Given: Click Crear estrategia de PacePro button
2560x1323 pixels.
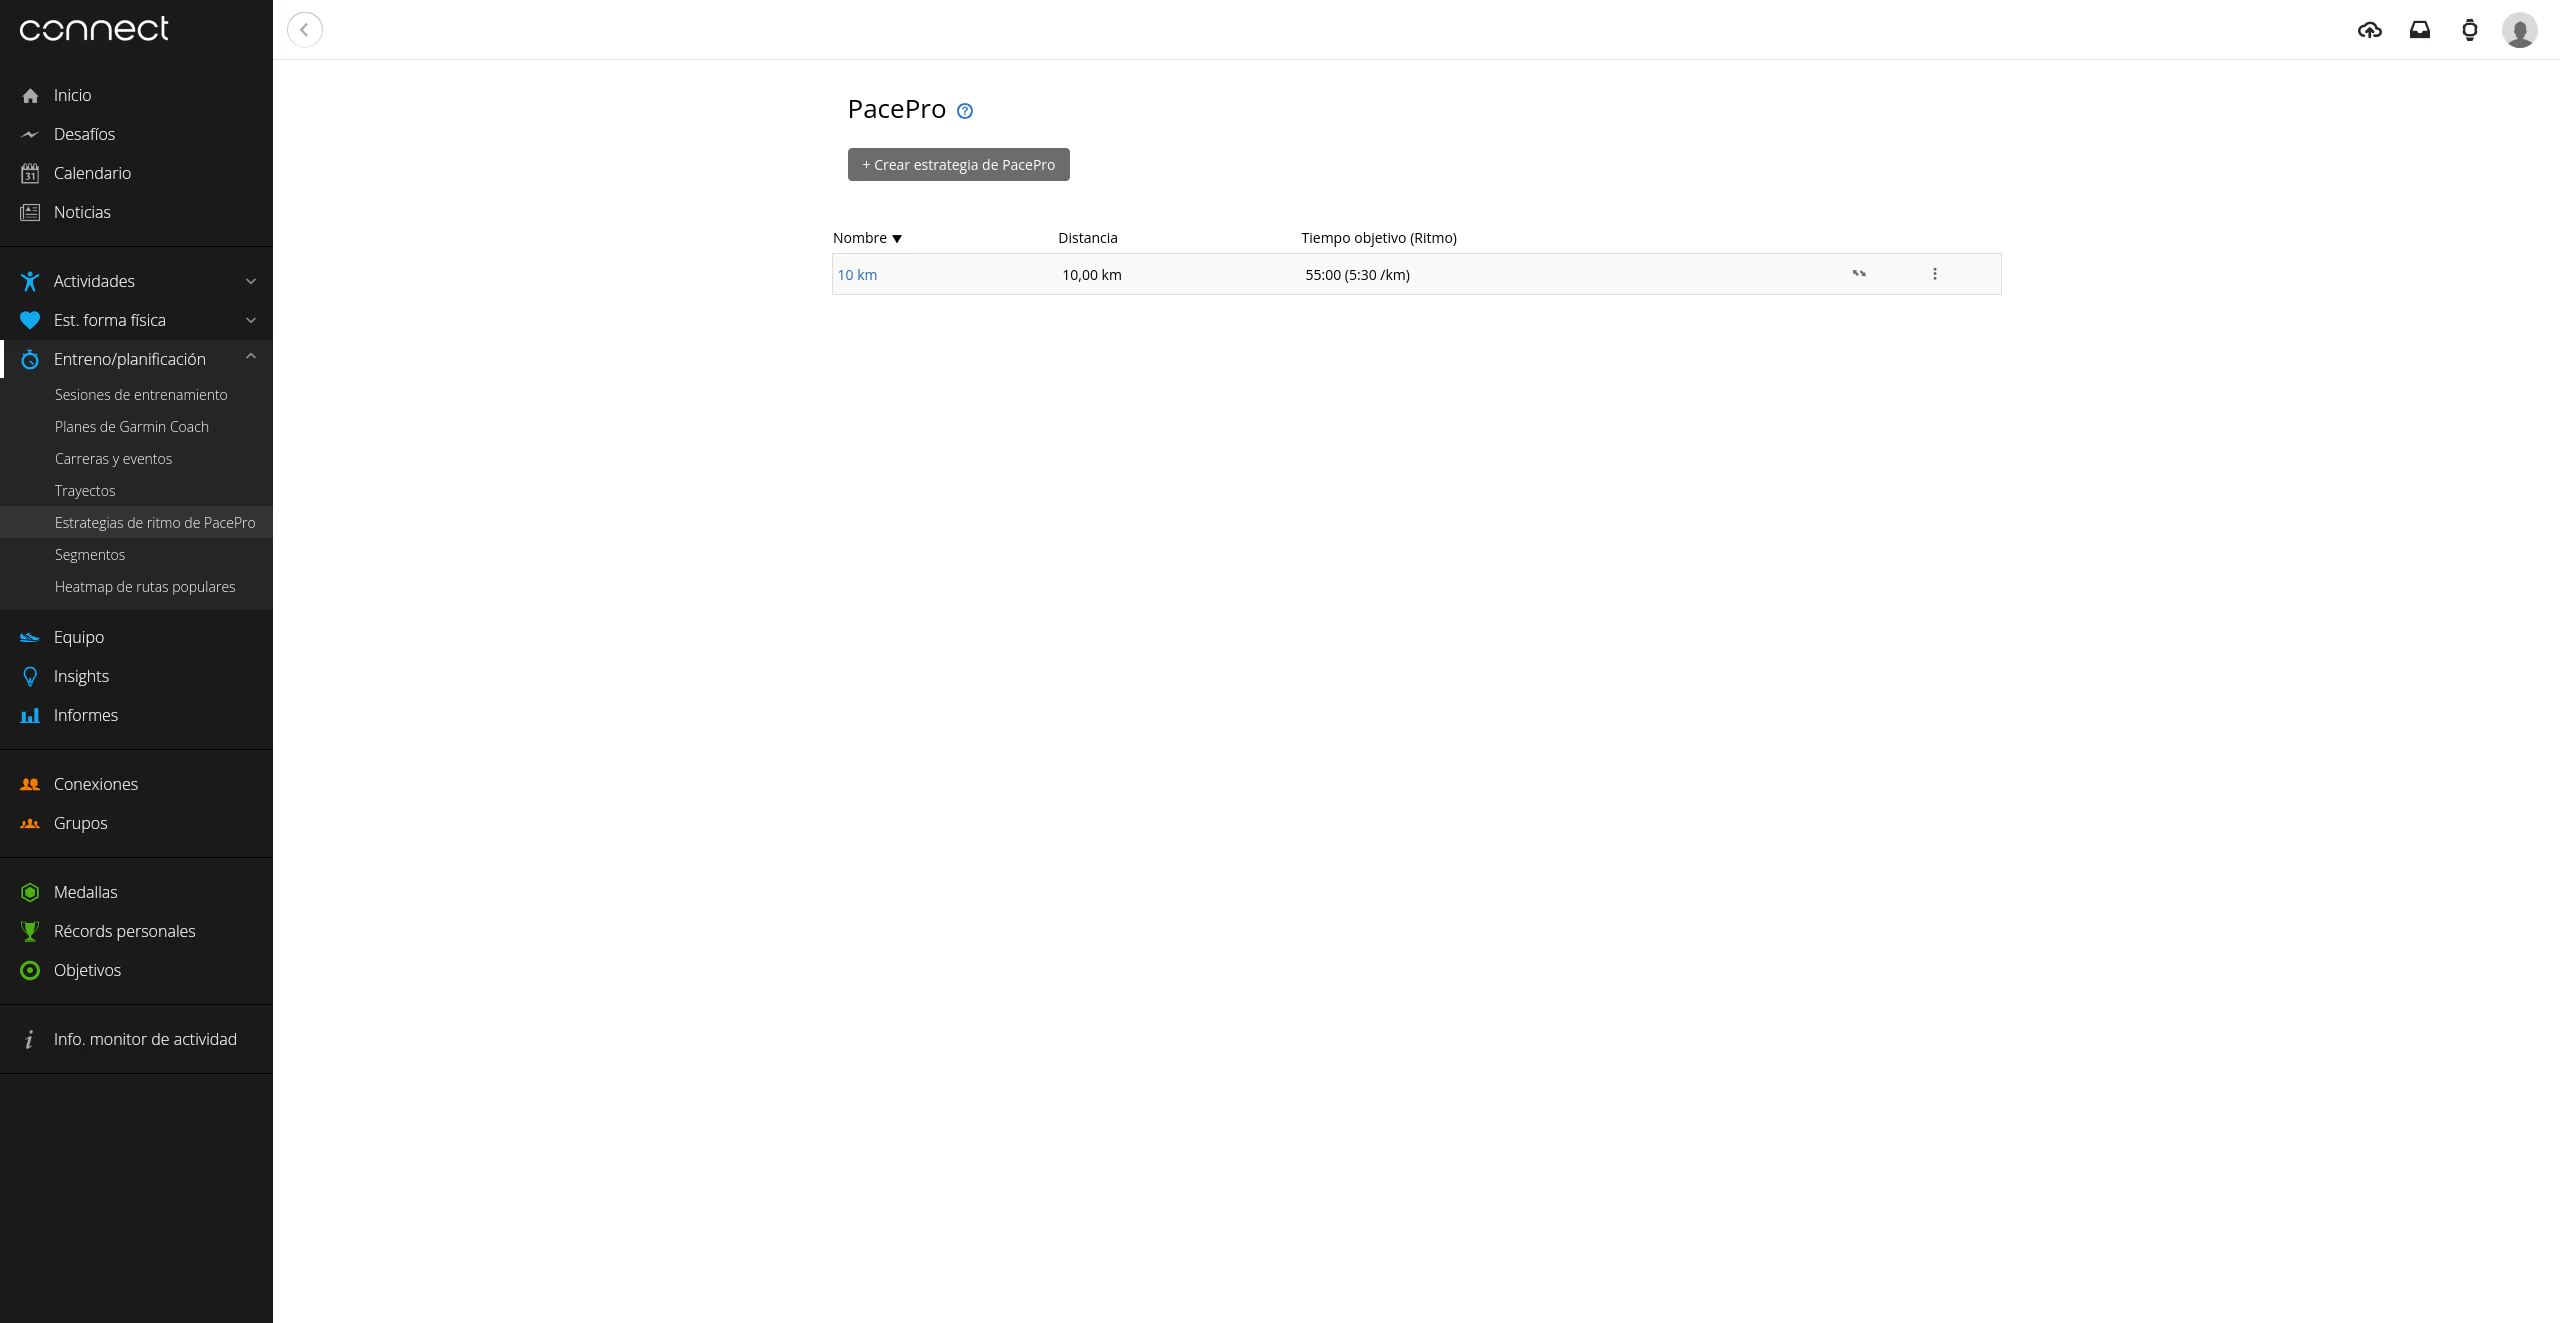Looking at the screenshot, I should click(958, 165).
